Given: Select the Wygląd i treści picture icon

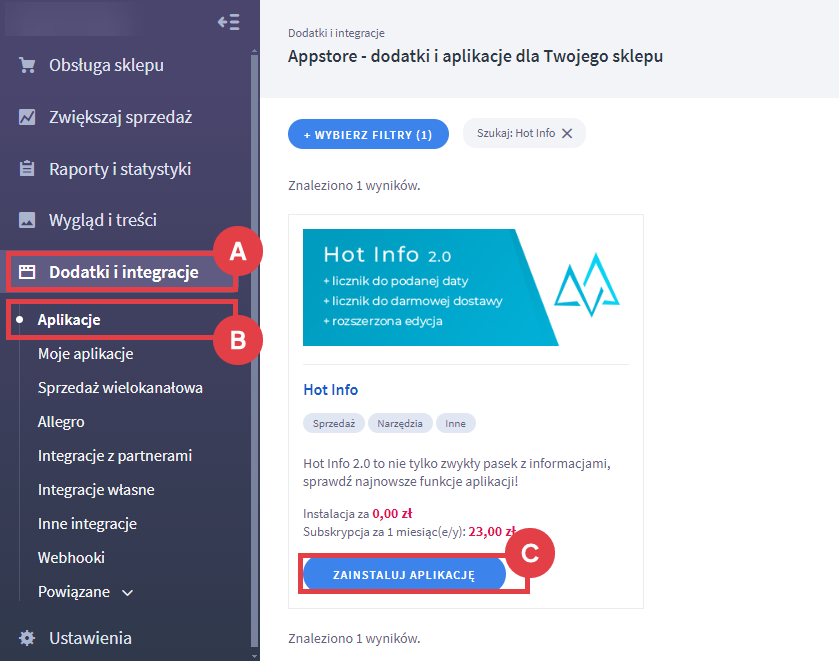Looking at the screenshot, I should [26, 219].
